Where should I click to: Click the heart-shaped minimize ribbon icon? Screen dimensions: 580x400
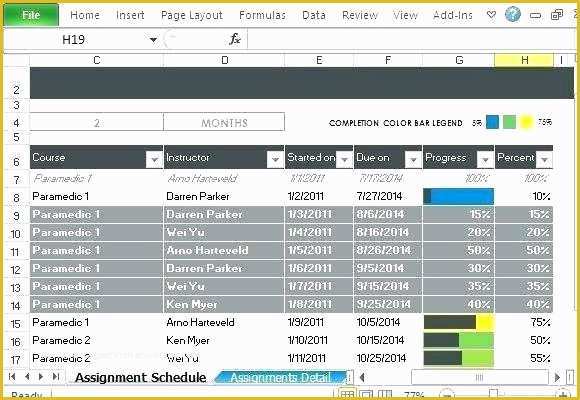click(x=491, y=15)
